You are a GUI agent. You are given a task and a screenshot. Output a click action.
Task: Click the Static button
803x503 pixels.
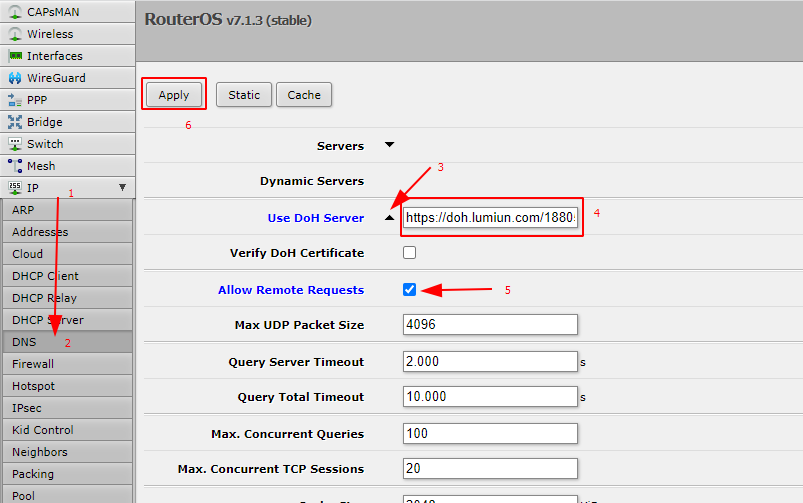(244, 95)
